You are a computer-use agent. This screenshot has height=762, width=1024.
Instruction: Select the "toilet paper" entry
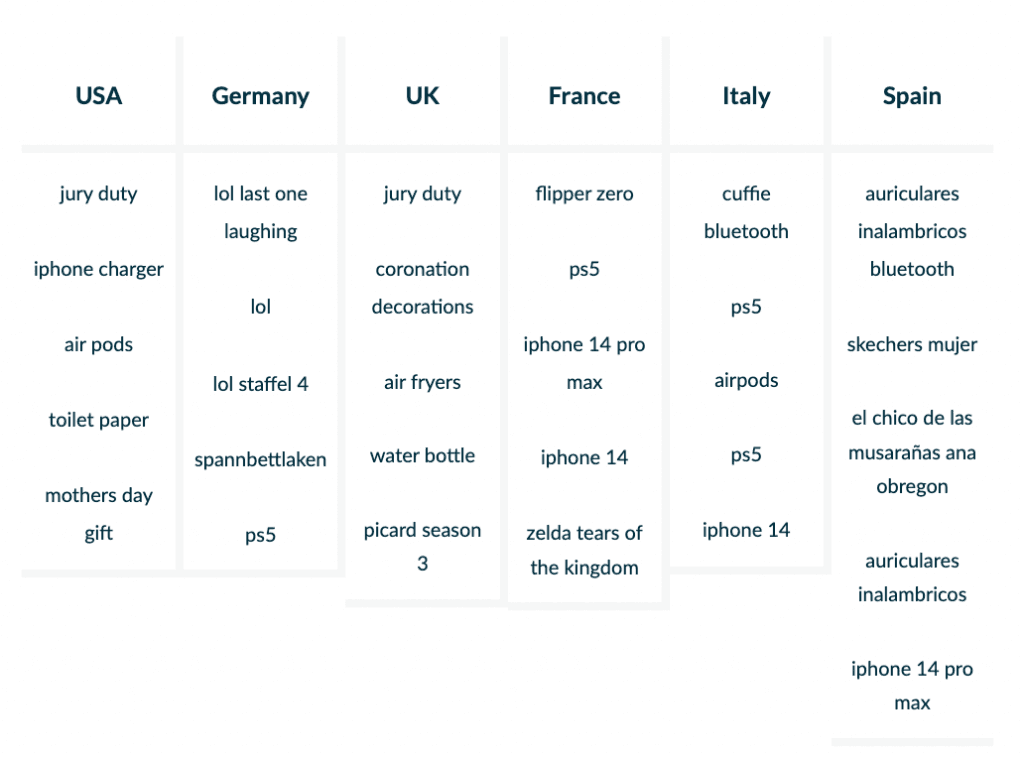(x=98, y=420)
